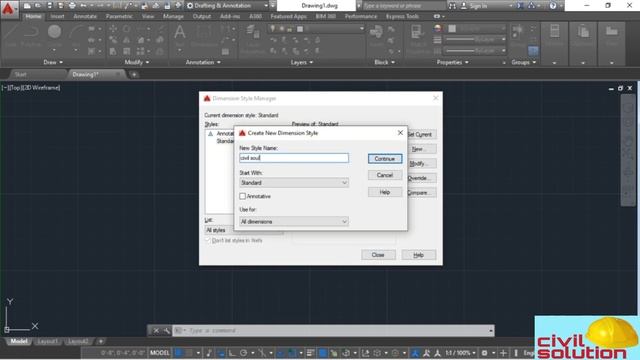This screenshot has width=640, height=360.
Task: Click Compare button in Dimension Style Manager
Action: click(421, 193)
